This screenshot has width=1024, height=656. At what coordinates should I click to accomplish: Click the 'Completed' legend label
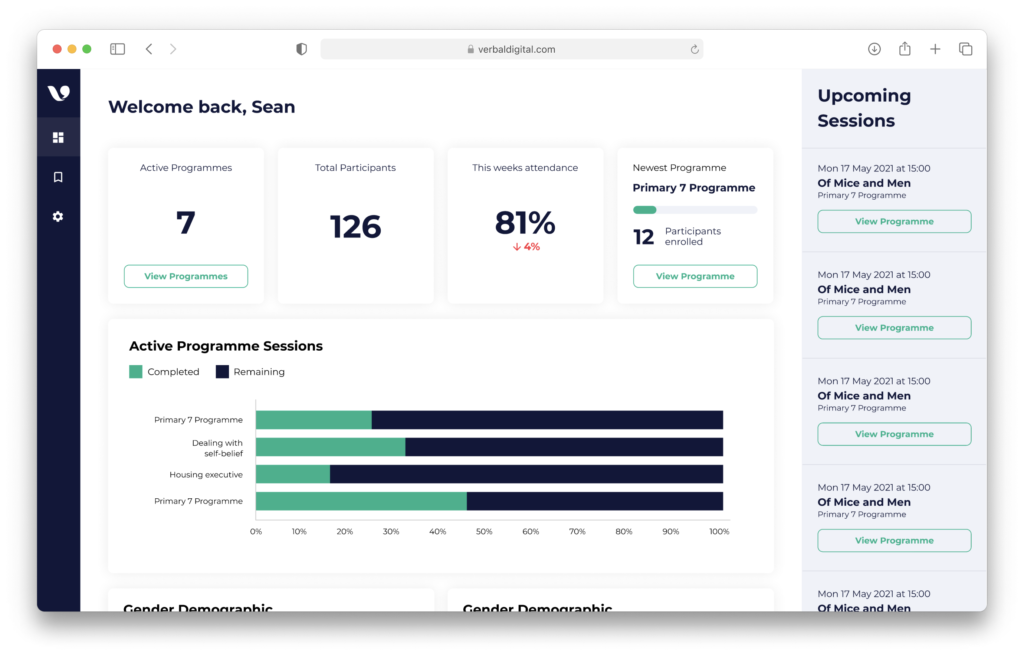(173, 372)
